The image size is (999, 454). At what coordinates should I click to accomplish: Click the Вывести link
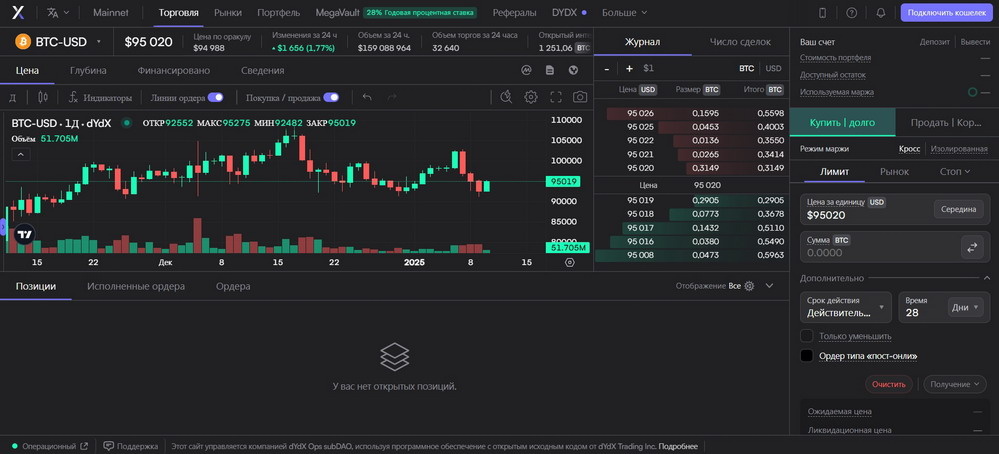(975, 42)
